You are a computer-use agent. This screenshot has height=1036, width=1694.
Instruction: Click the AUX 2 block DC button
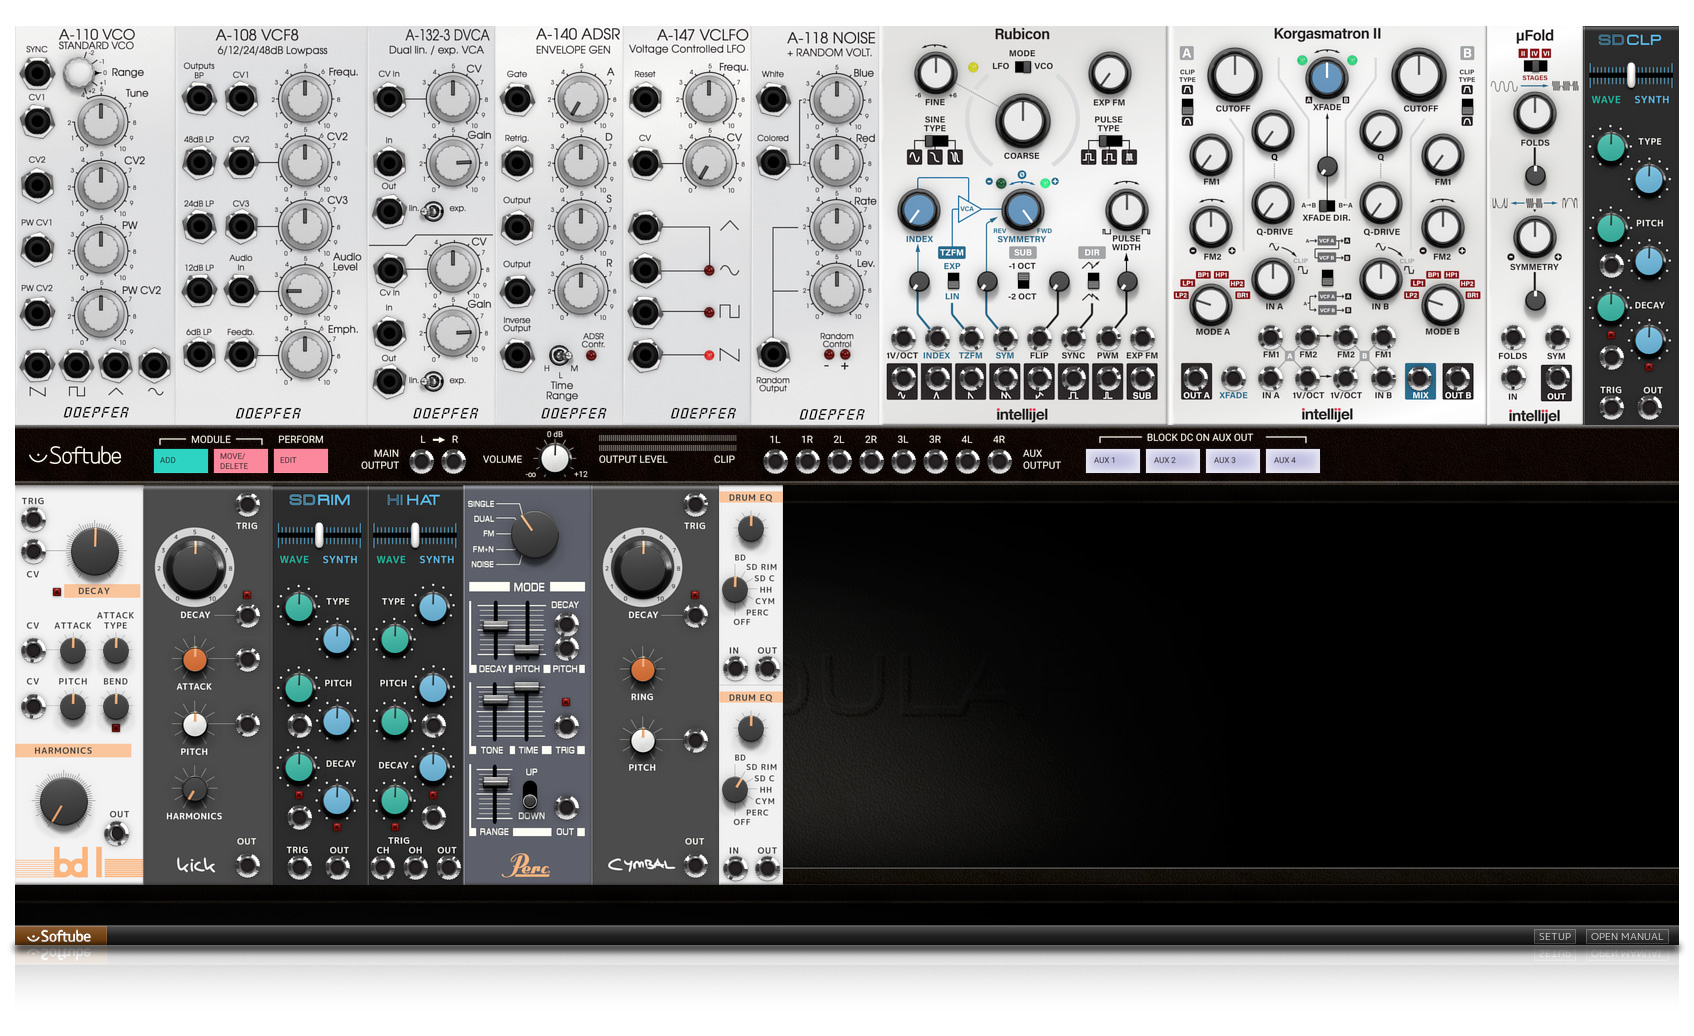(x=1173, y=461)
